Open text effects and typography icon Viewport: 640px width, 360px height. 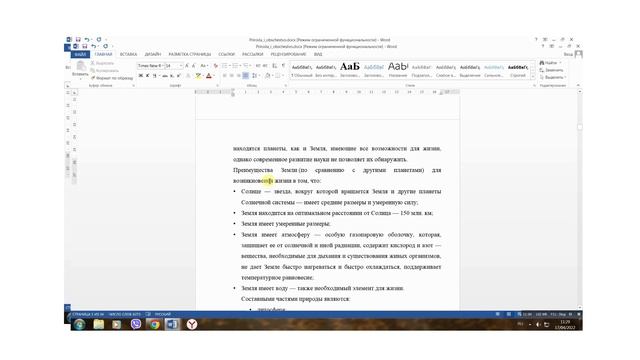point(188,76)
